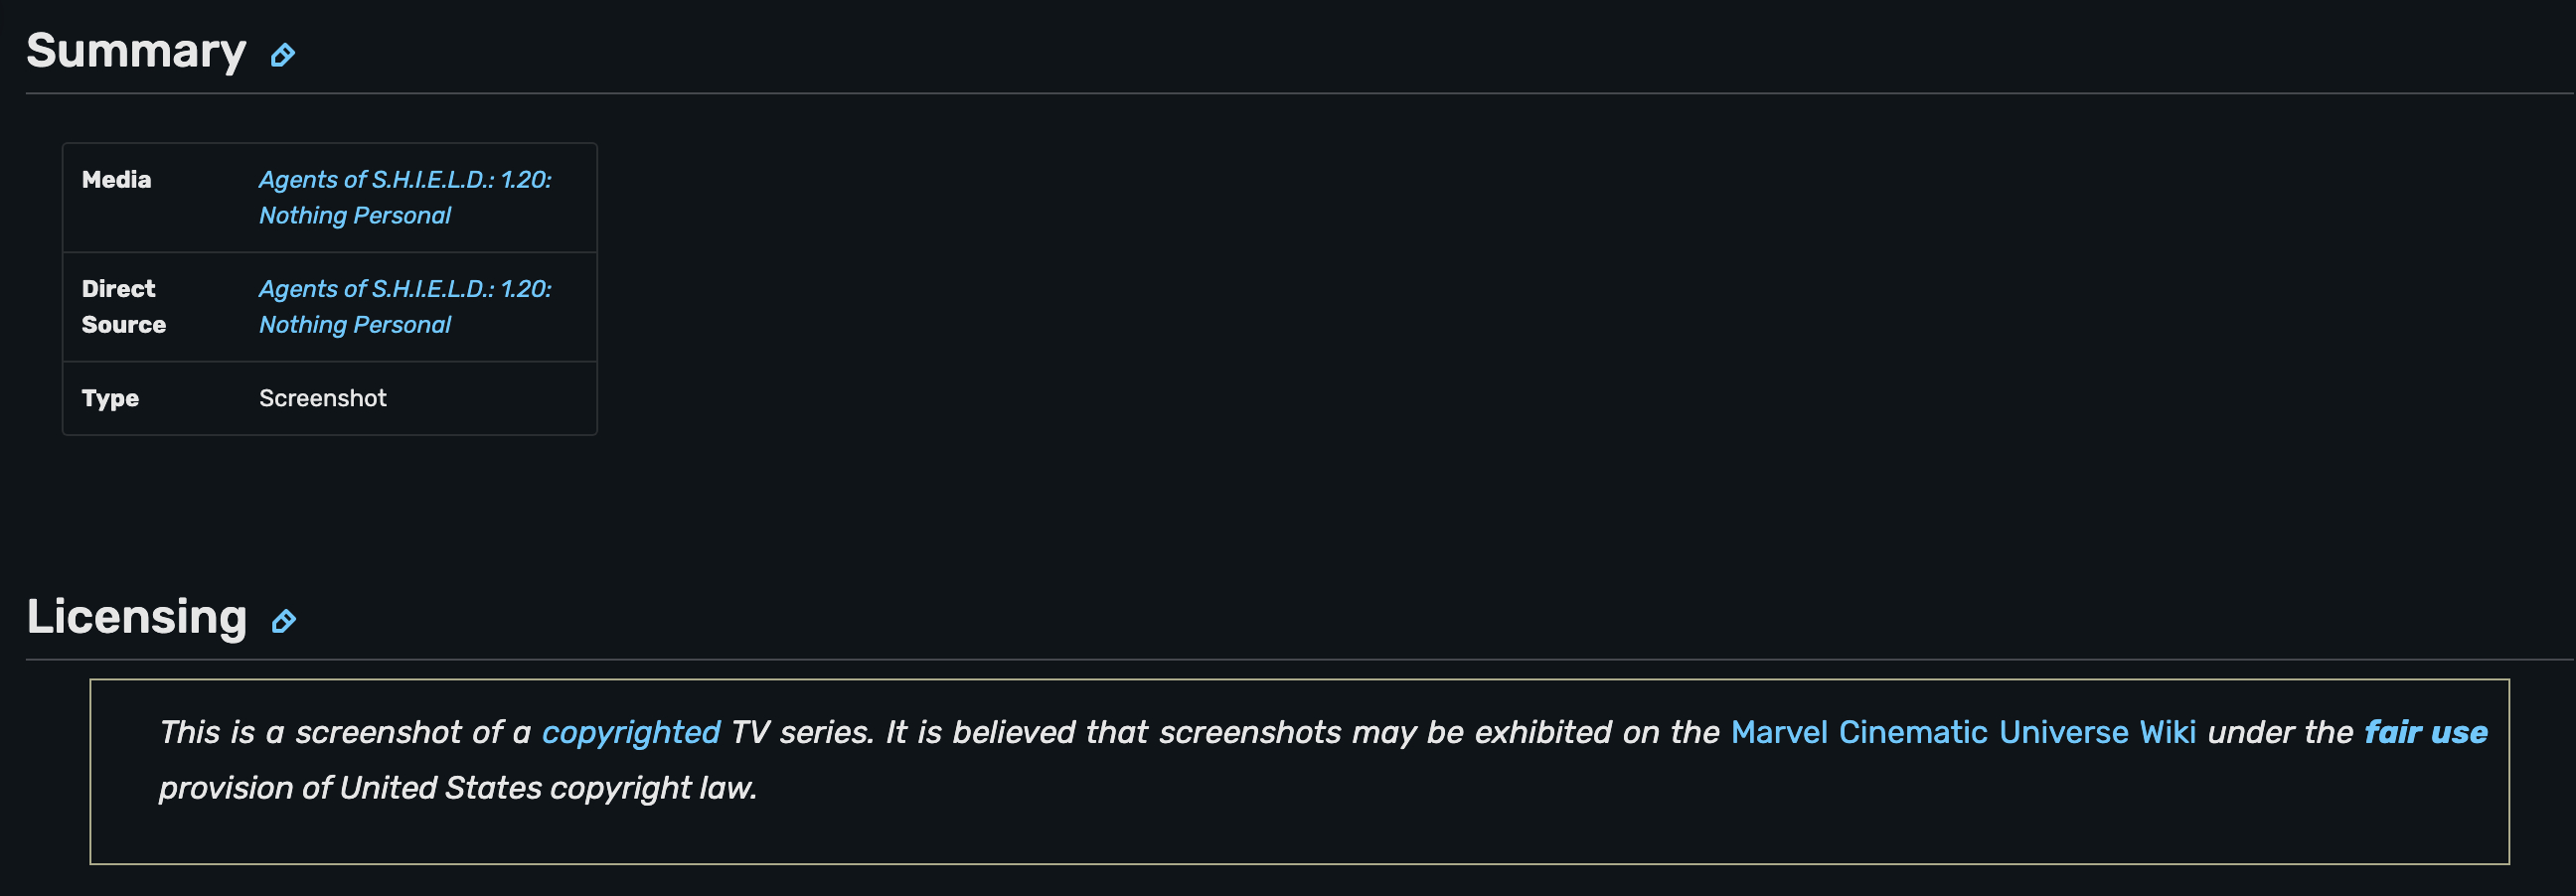Click the Licensing section heading

136,616
